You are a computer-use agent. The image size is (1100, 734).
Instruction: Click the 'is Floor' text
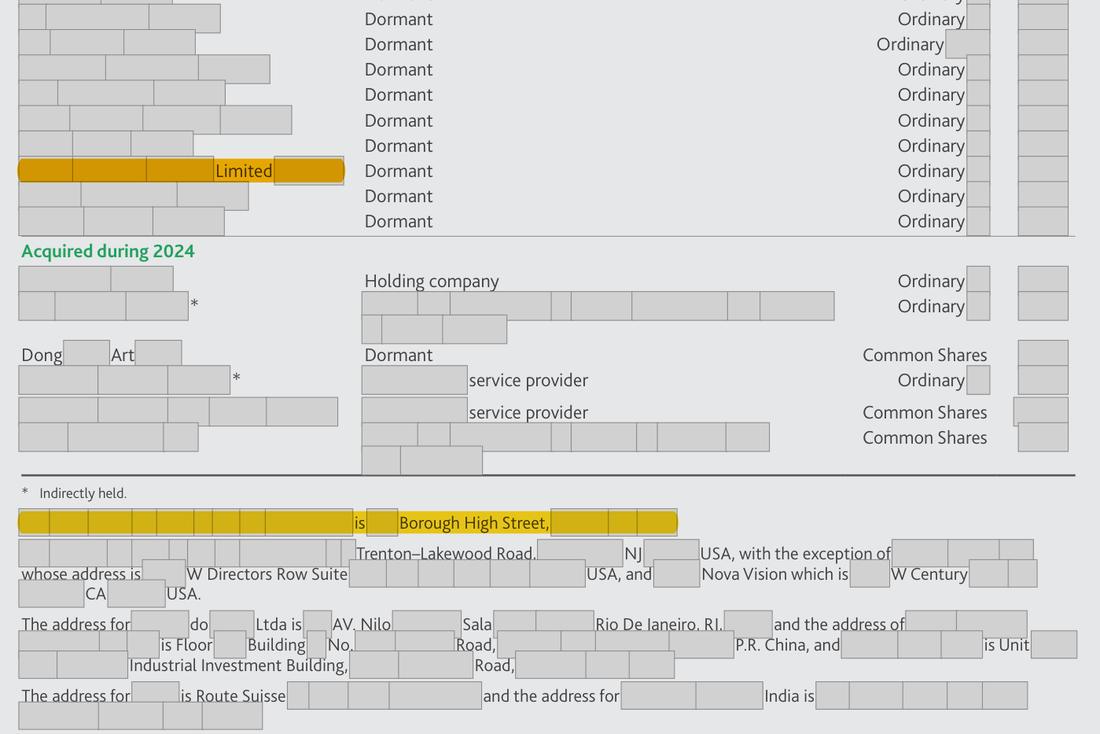click(x=187, y=645)
